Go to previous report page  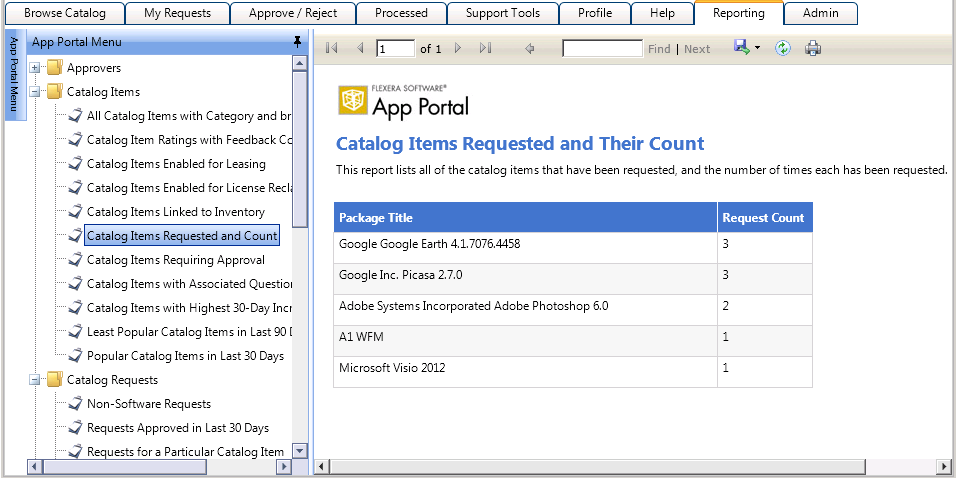click(360, 48)
